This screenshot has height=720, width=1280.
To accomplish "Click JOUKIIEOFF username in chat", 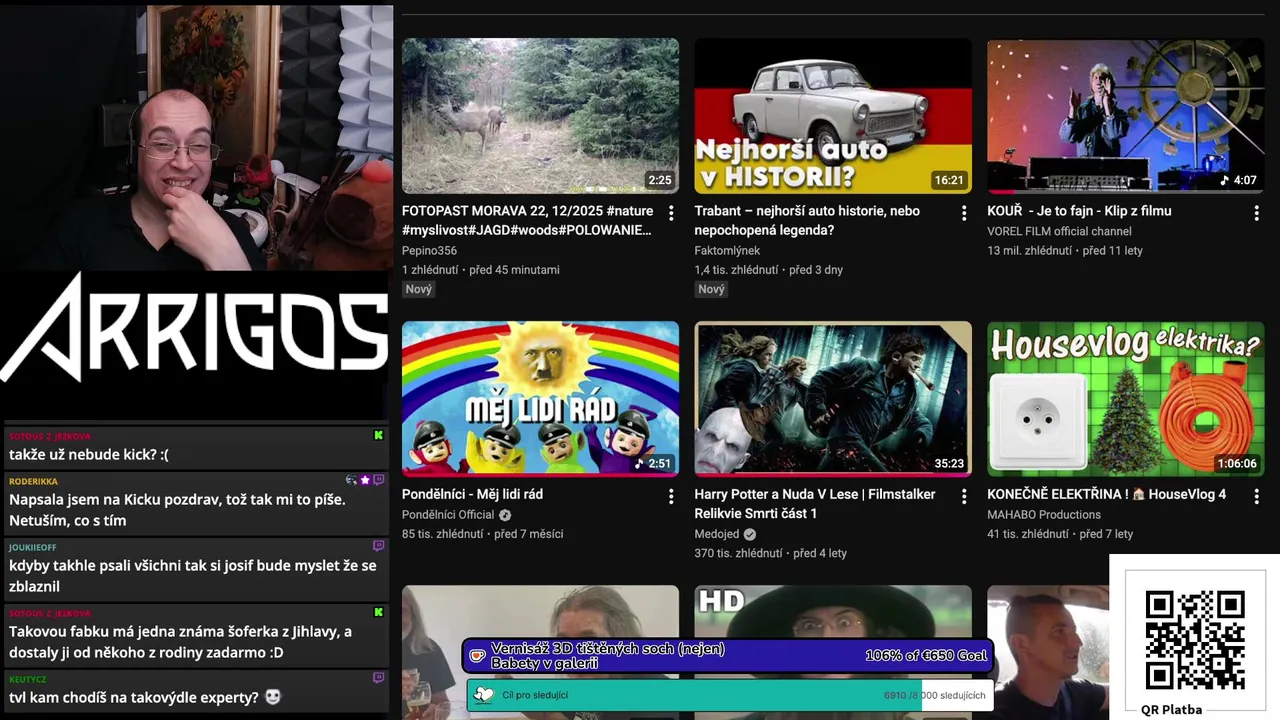I will (32, 547).
